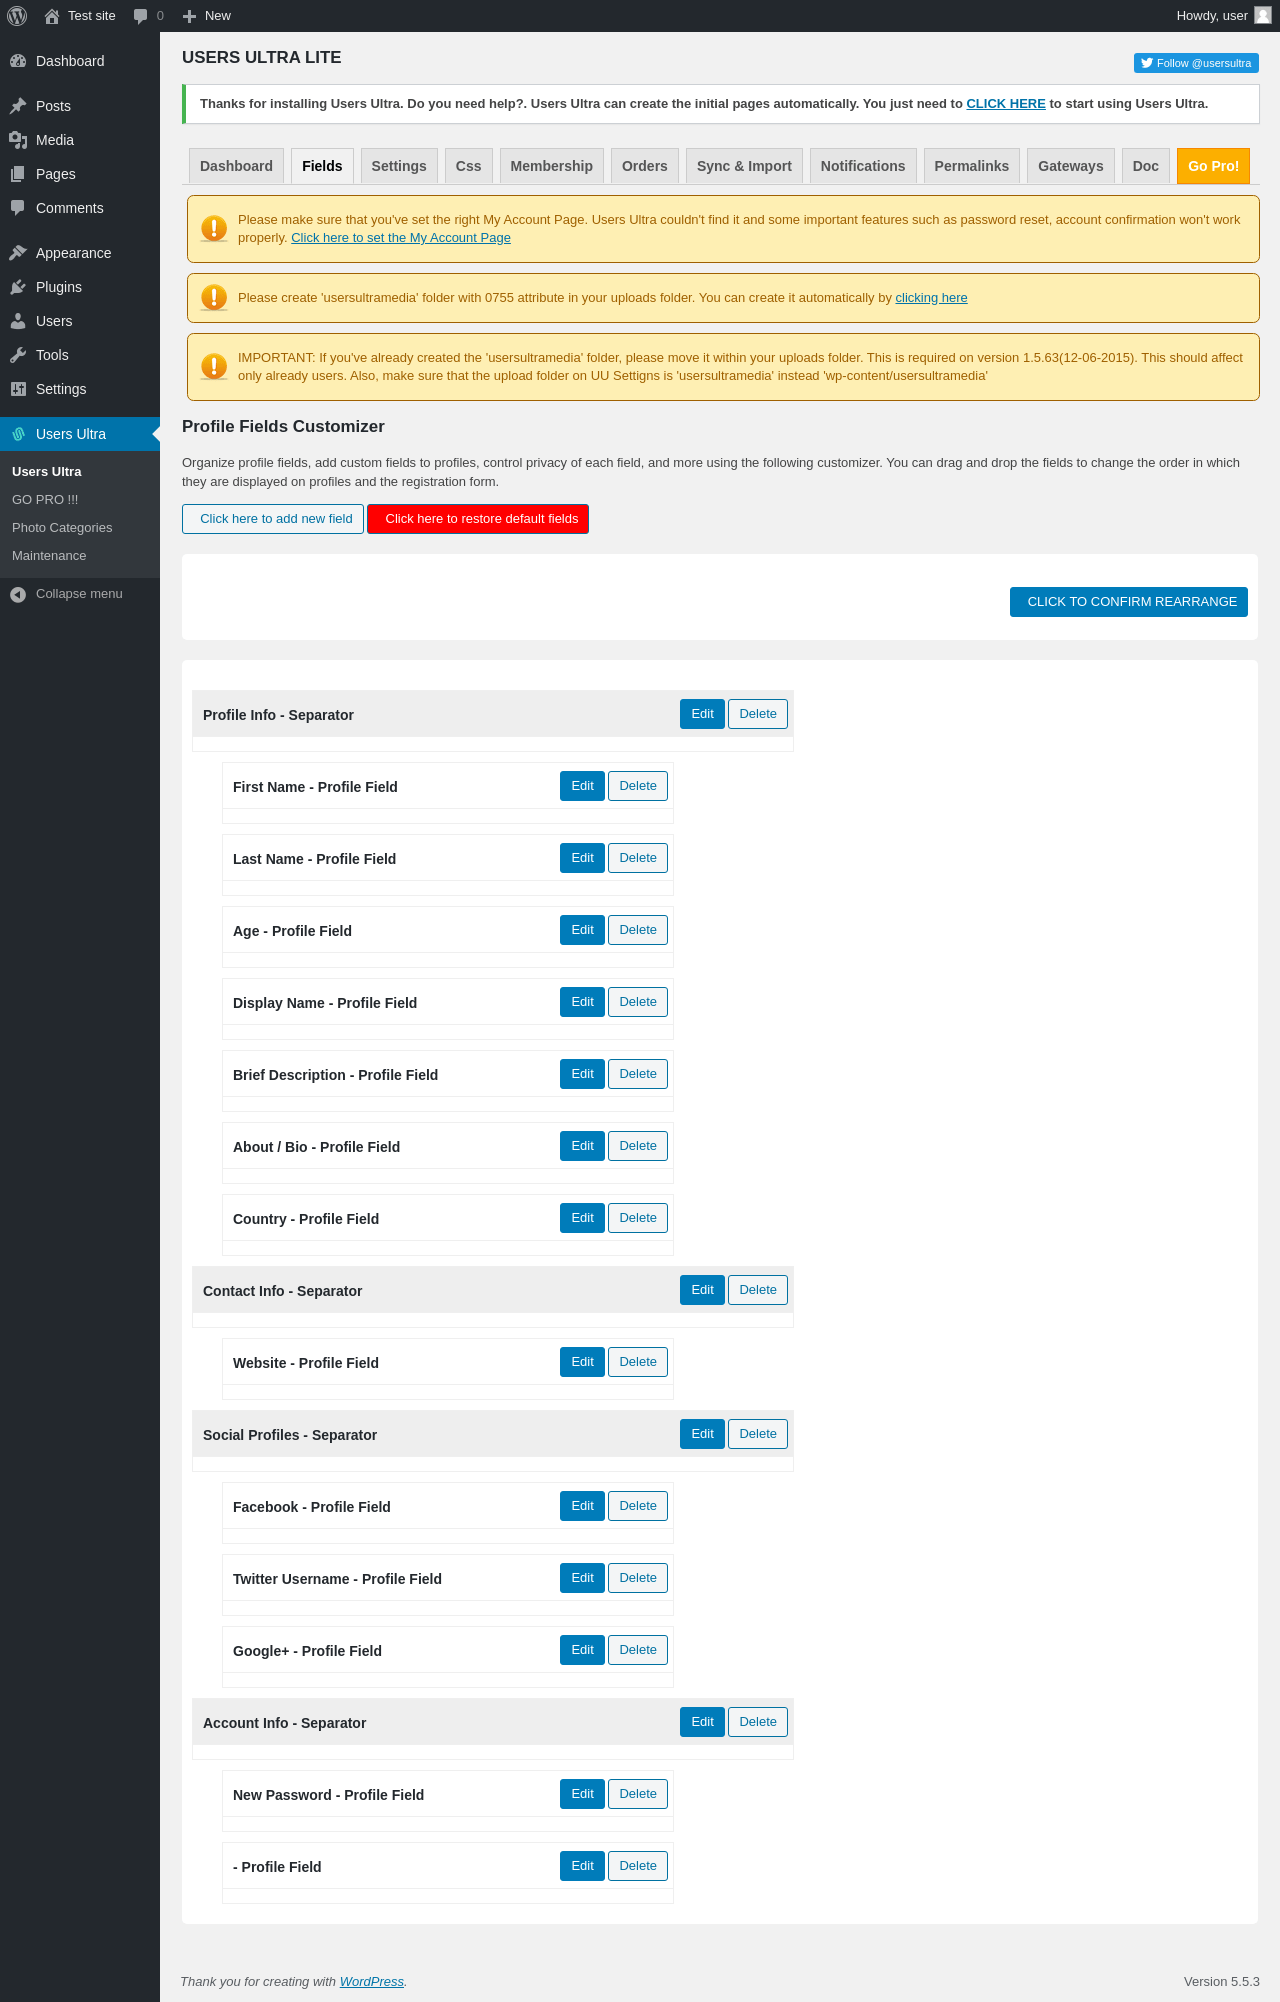Click the Settings sliders icon
Viewport: 1280px width, 2002px height.
click(18, 389)
